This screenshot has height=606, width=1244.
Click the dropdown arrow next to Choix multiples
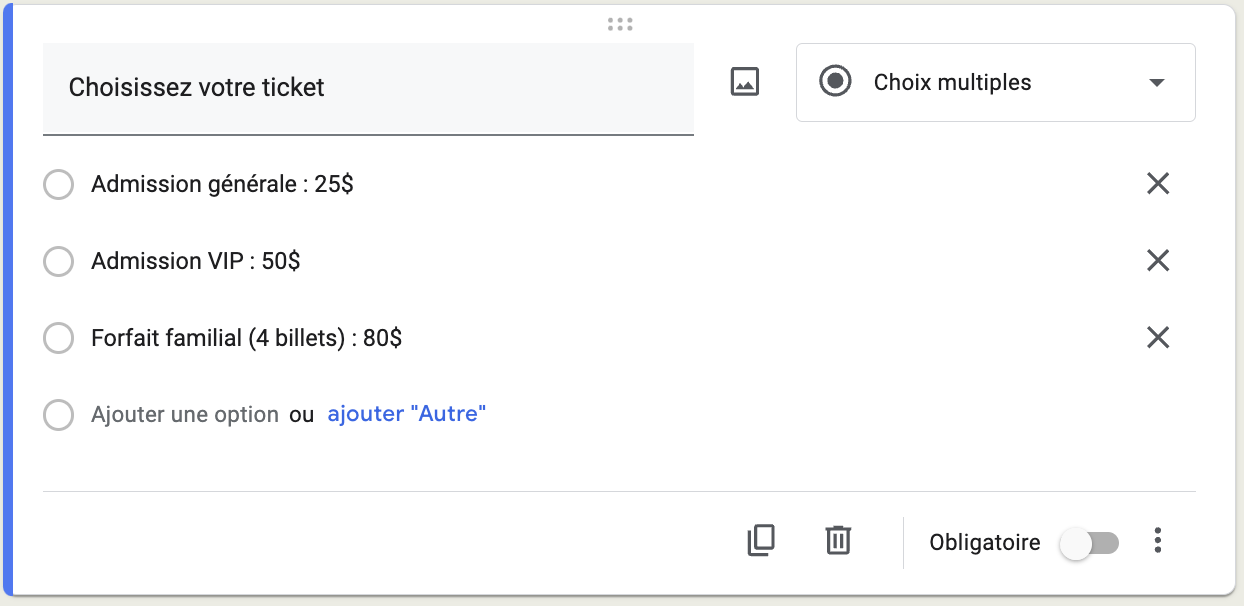point(1157,83)
